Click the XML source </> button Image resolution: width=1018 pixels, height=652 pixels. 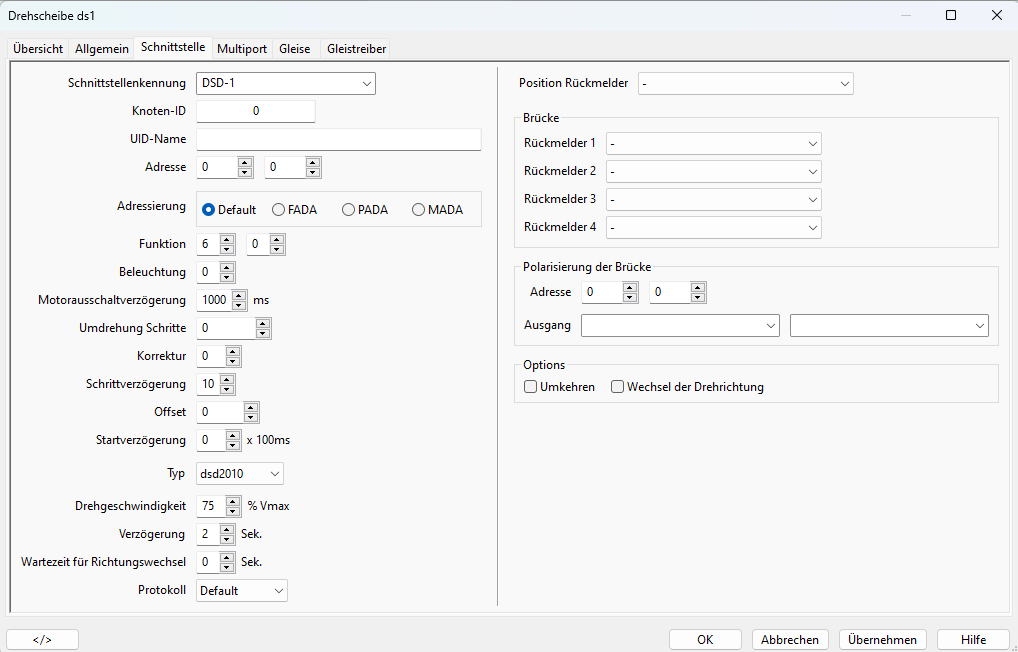(x=42, y=640)
